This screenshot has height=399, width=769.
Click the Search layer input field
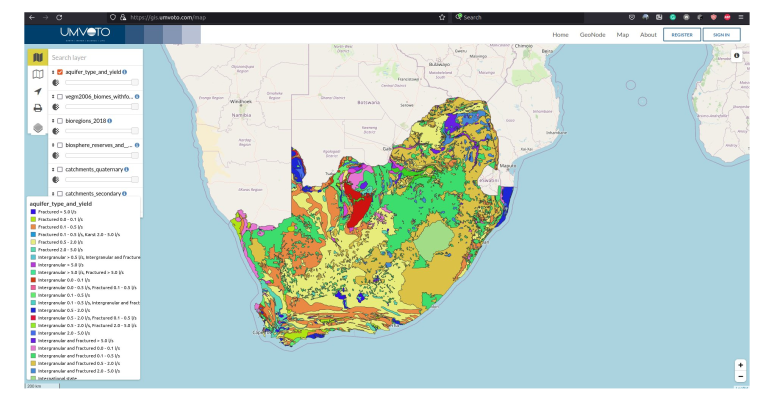[x=95, y=57]
